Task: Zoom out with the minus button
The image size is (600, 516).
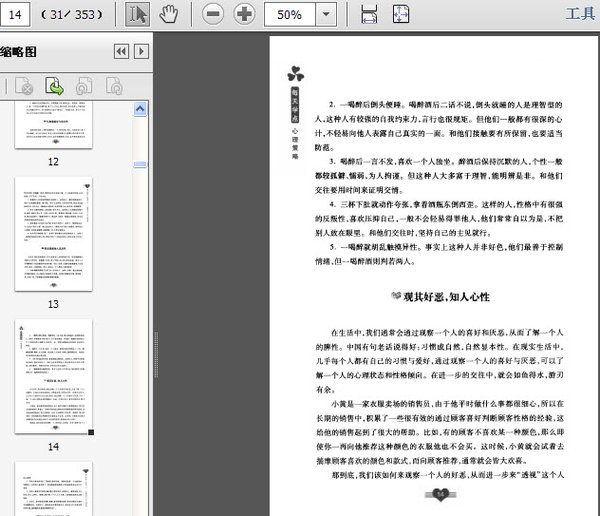Action: pyautogui.click(x=213, y=15)
